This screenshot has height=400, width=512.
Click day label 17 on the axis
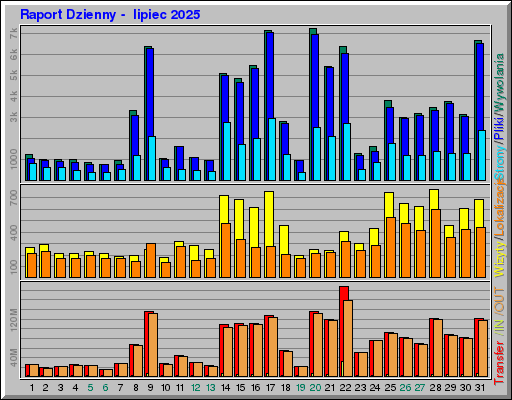270,388
